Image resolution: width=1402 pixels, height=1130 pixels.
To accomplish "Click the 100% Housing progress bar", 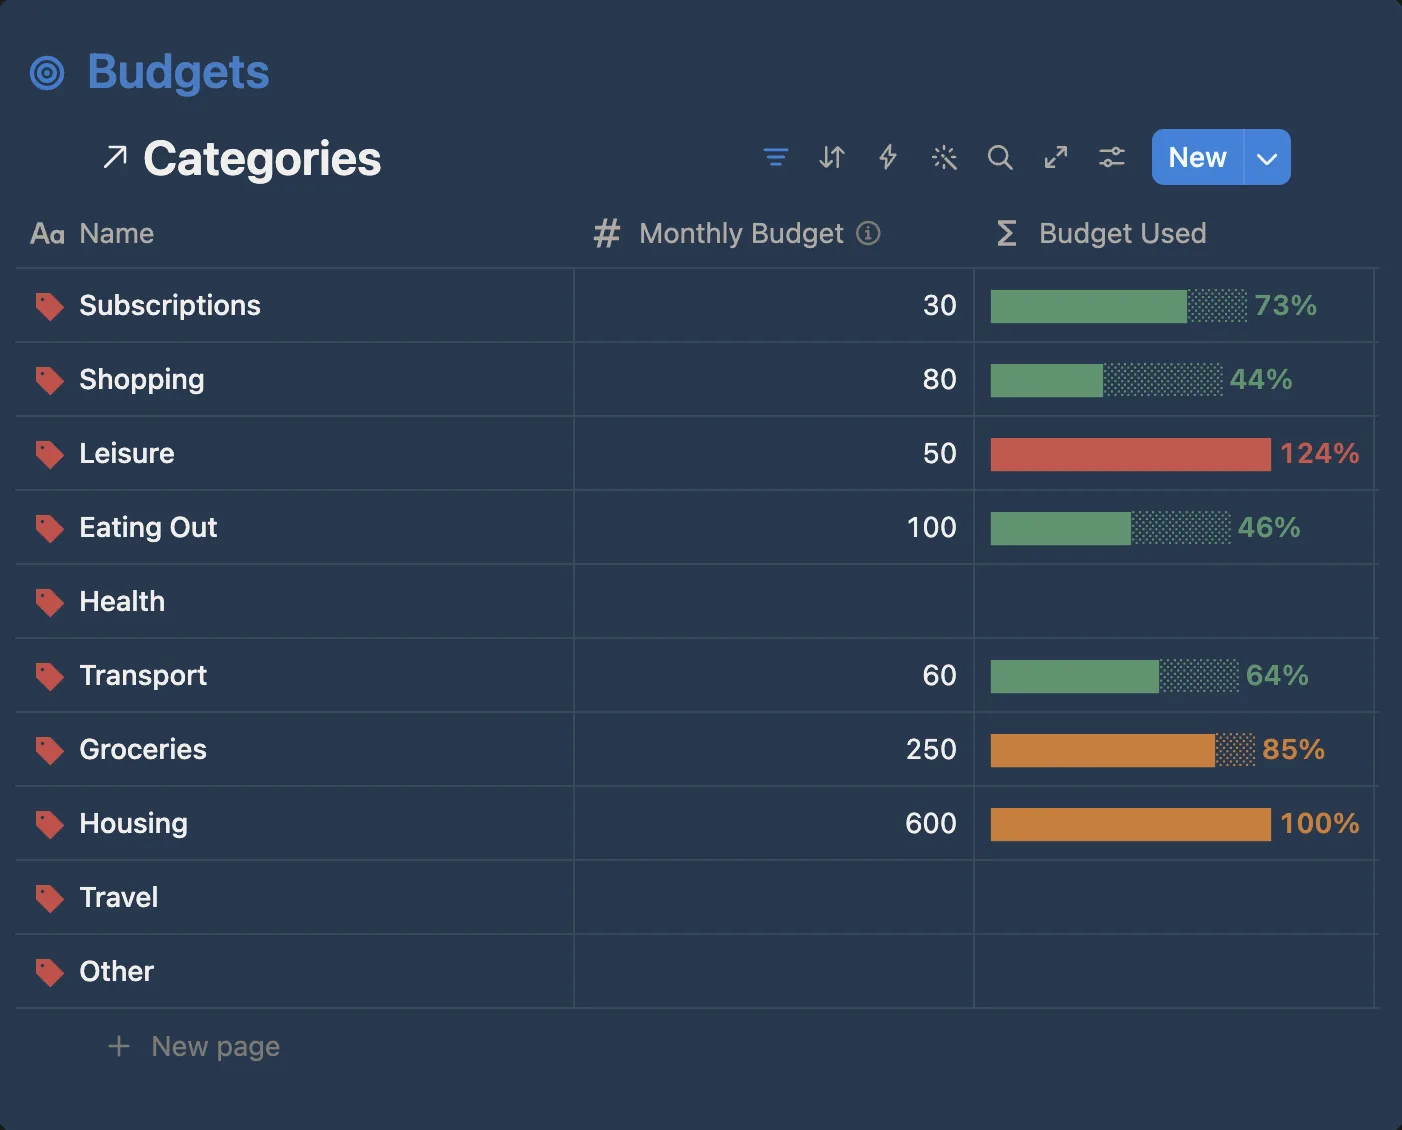I will [1131, 824].
